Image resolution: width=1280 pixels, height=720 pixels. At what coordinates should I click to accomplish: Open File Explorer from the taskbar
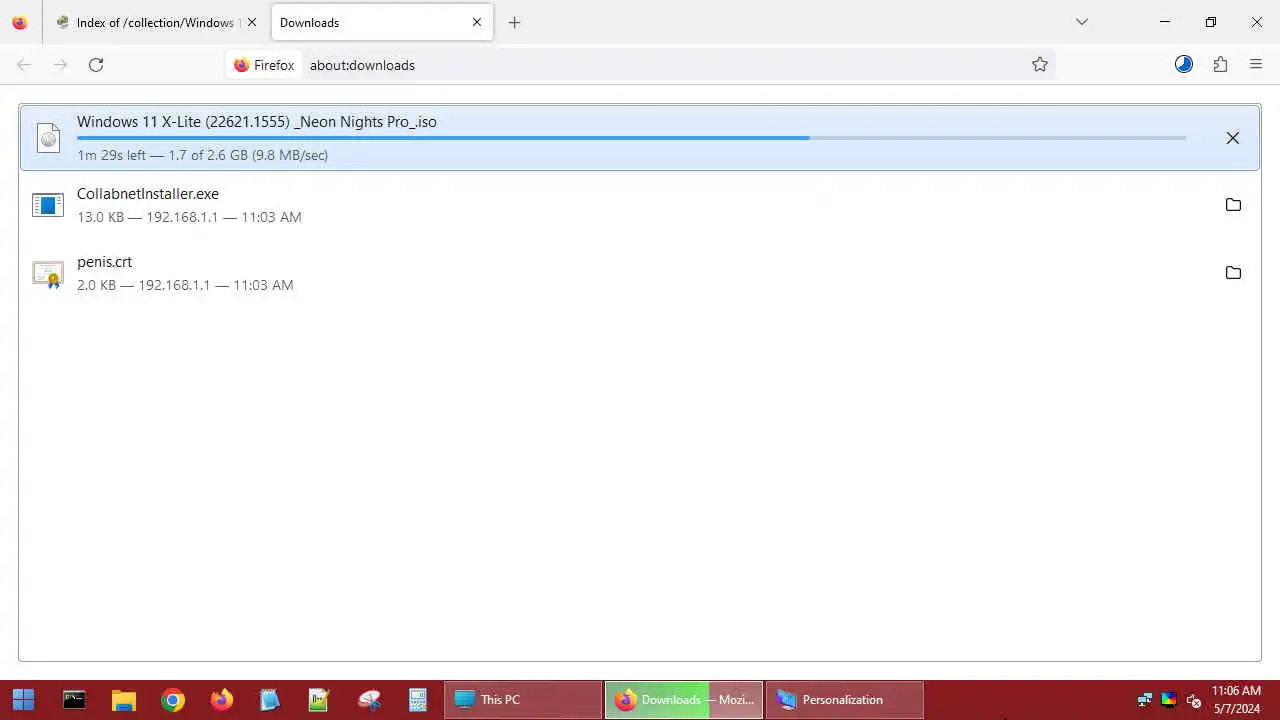(x=123, y=700)
